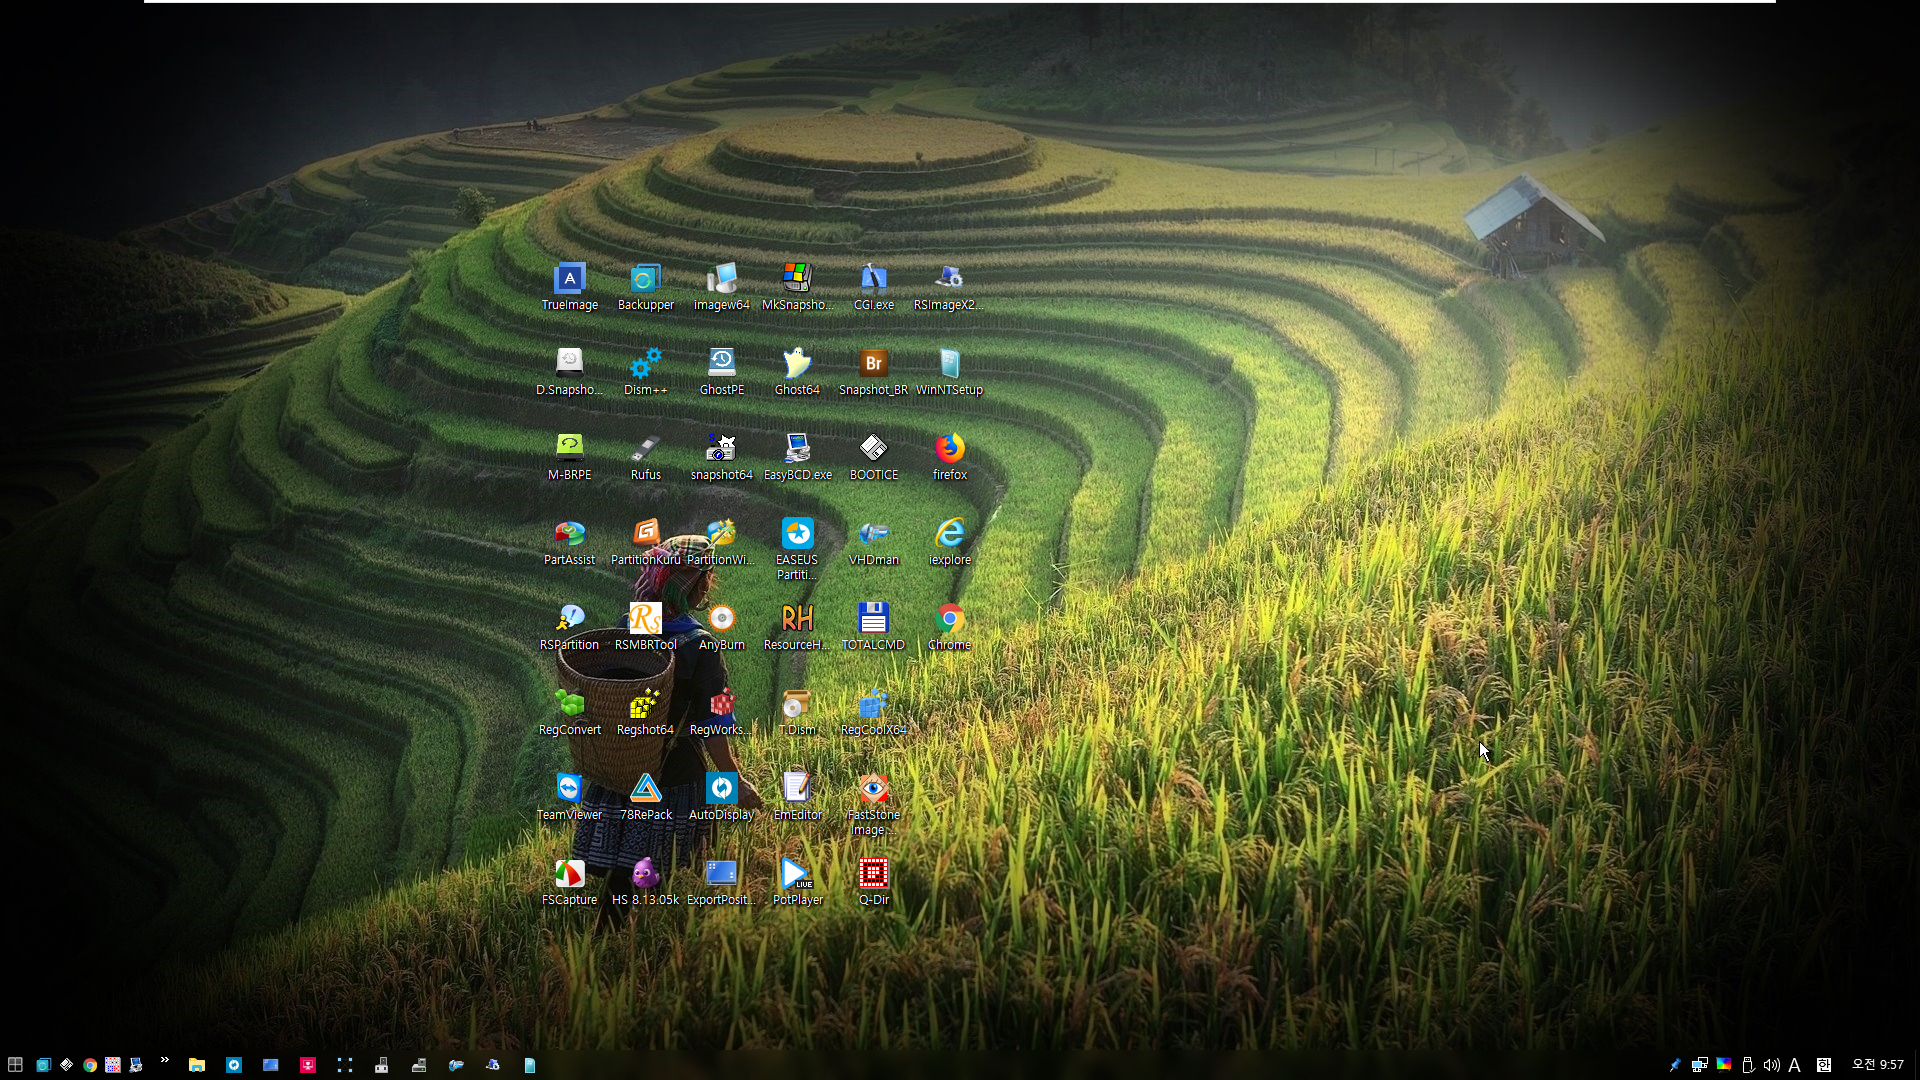Select the ResourceHacker RH icon

click(797, 627)
